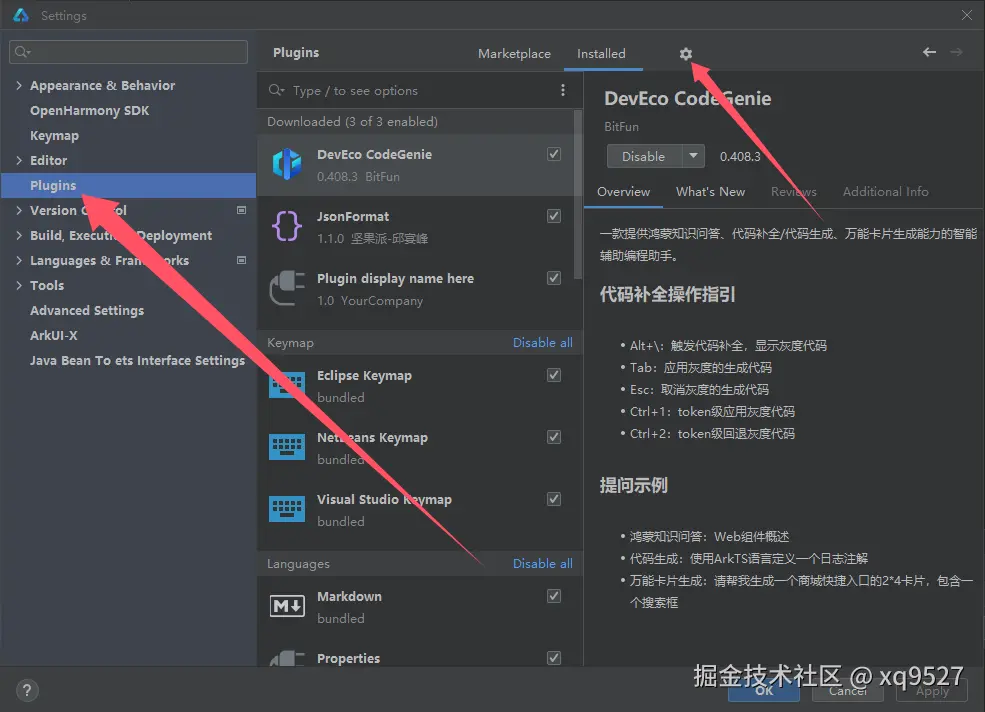
Task: Disable the Markdown plugin checkbox
Action: [x=554, y=596]
